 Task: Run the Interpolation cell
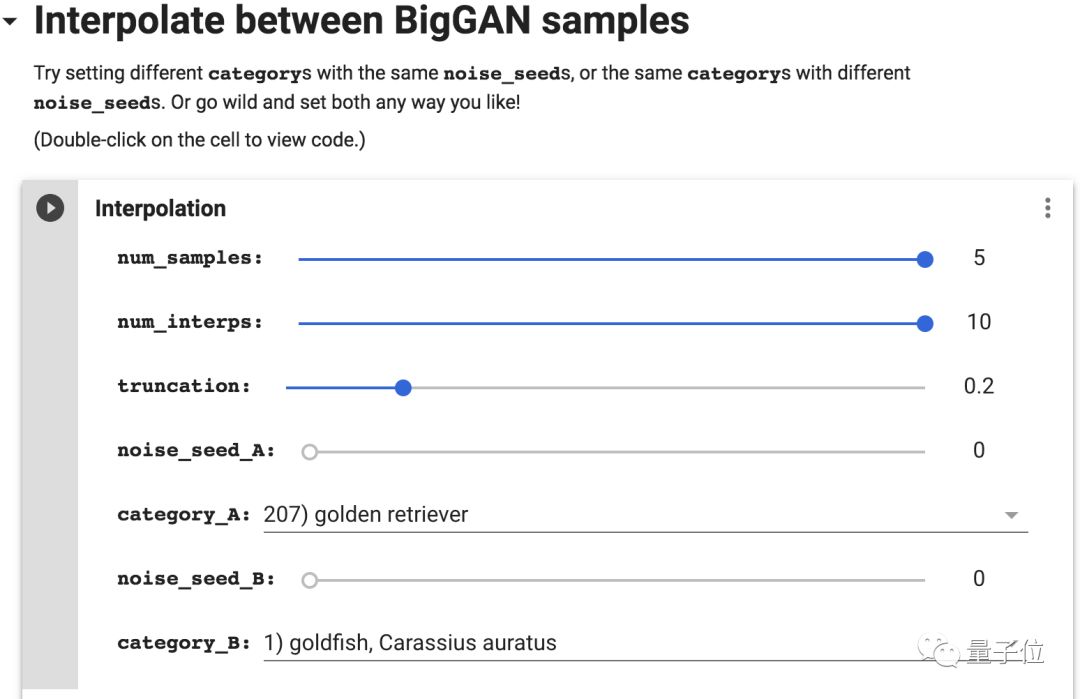click(x=50, y=208)
